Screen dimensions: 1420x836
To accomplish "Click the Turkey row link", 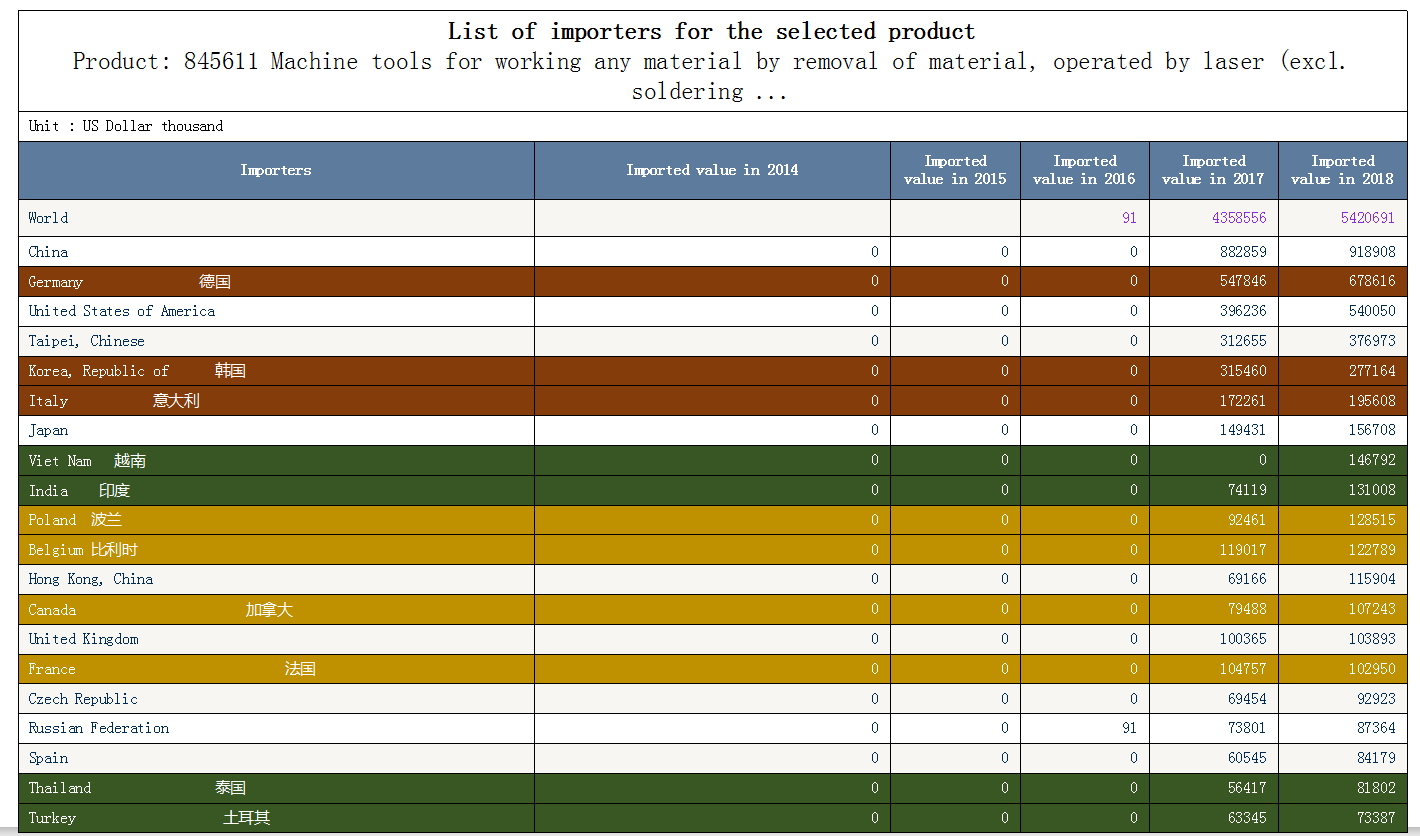I will click(x=52, y=818).
